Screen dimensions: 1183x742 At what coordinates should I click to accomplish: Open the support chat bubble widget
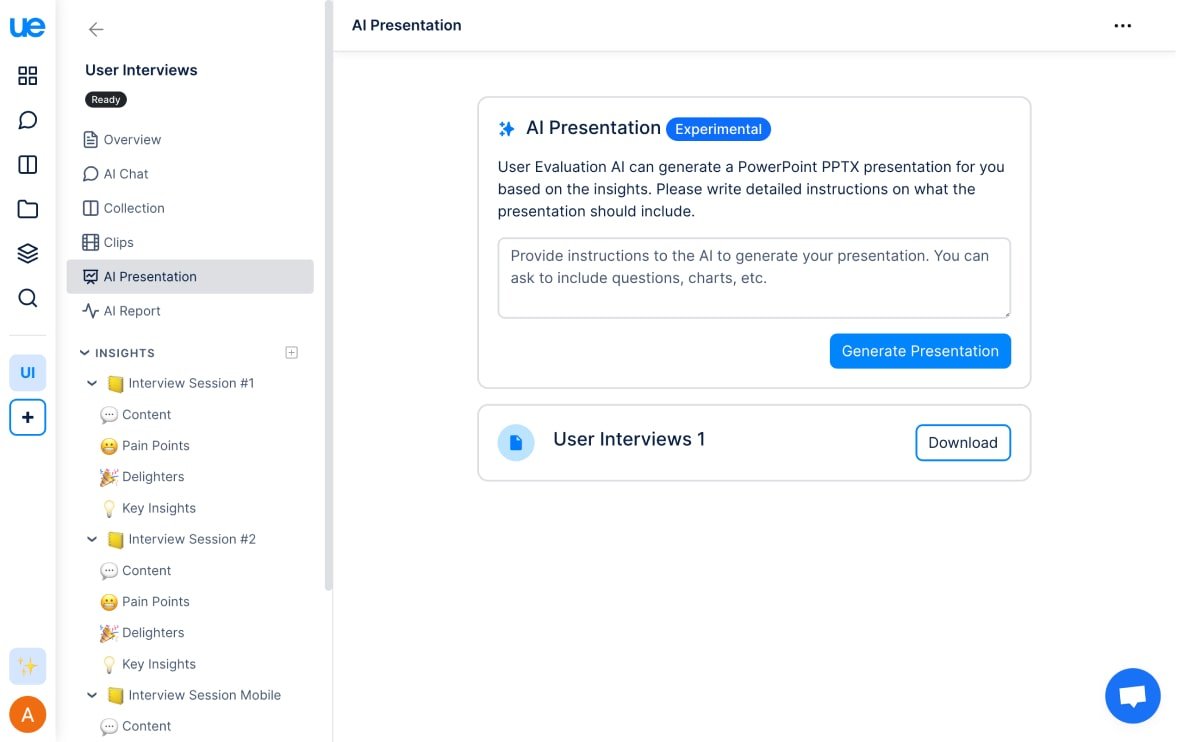(1132, 696)
